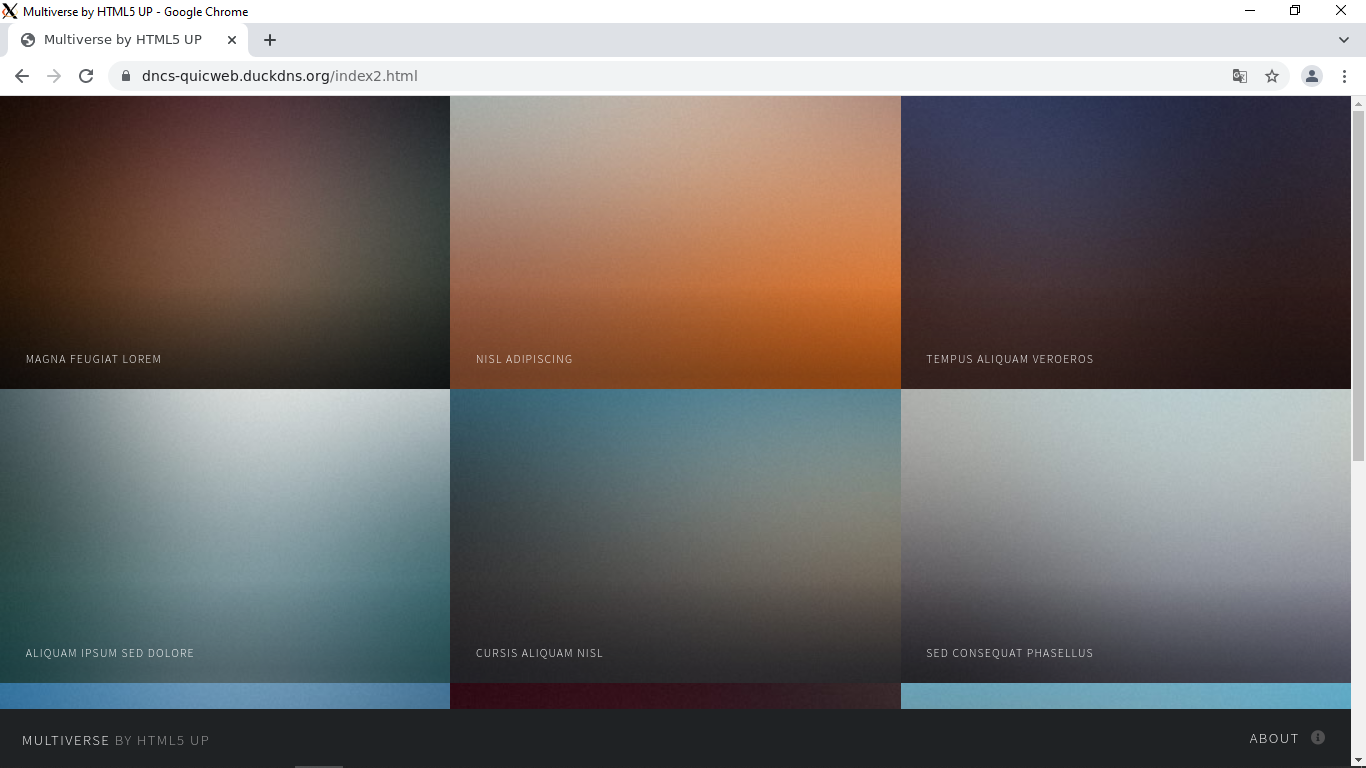Click the About link in footer
The width and height of the screenshot is (1366, 768).
[x=1274, y=739]
